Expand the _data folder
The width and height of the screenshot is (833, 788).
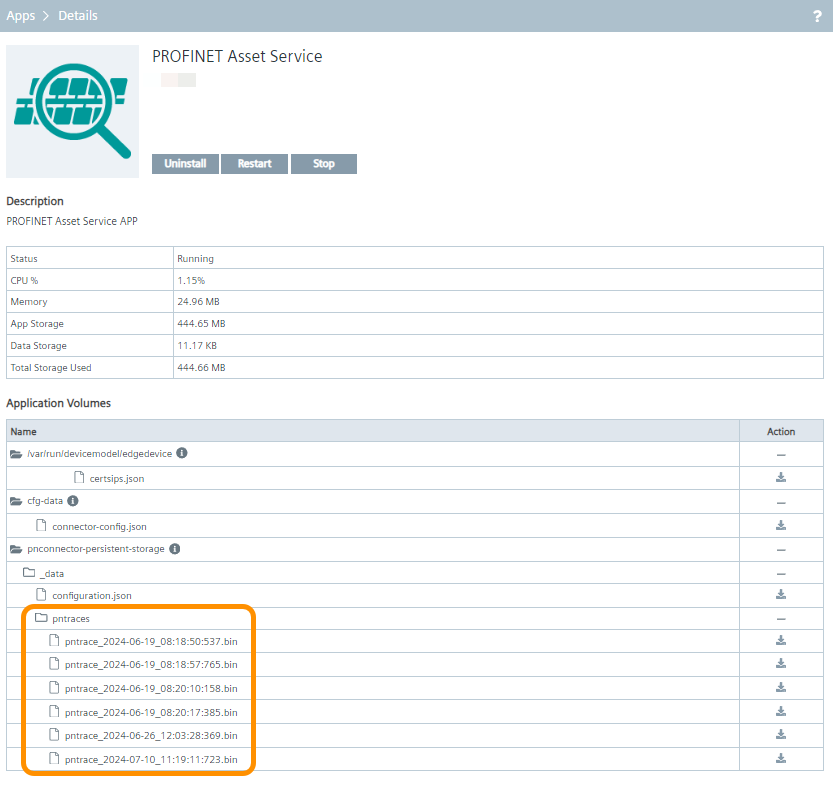29,573
